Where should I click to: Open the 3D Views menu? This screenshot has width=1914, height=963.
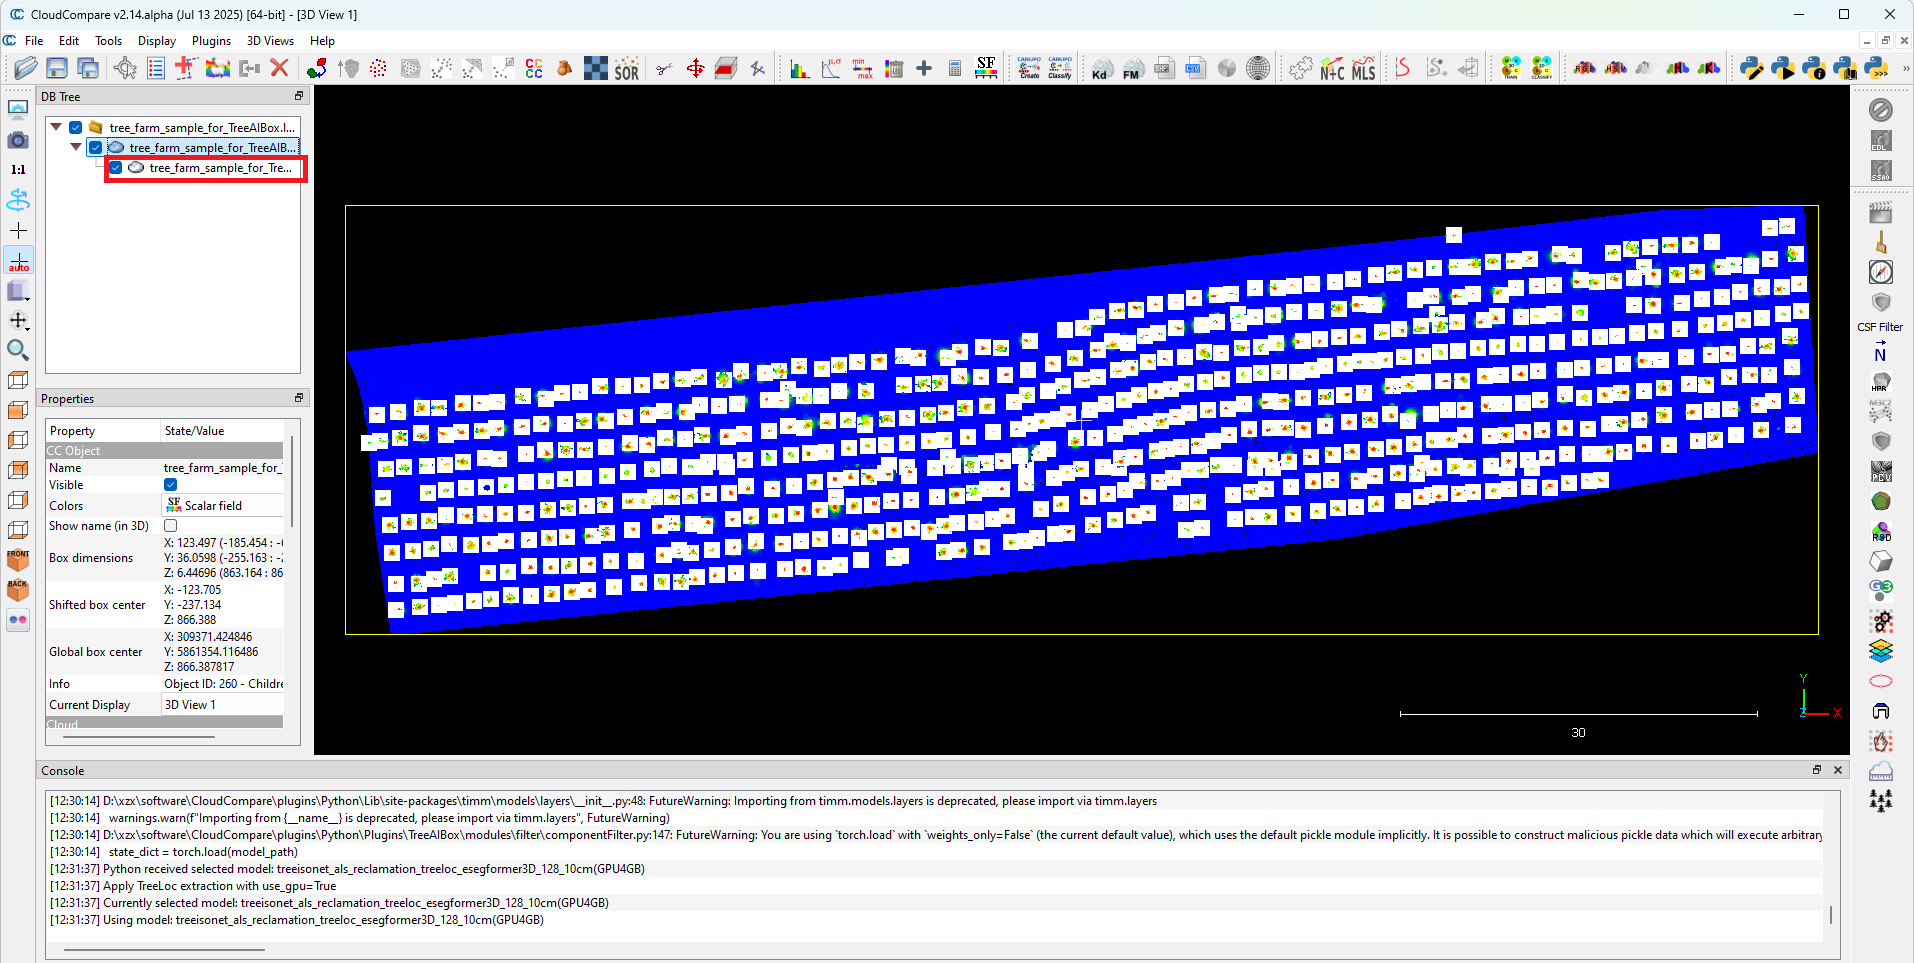[x=270, y=41]
